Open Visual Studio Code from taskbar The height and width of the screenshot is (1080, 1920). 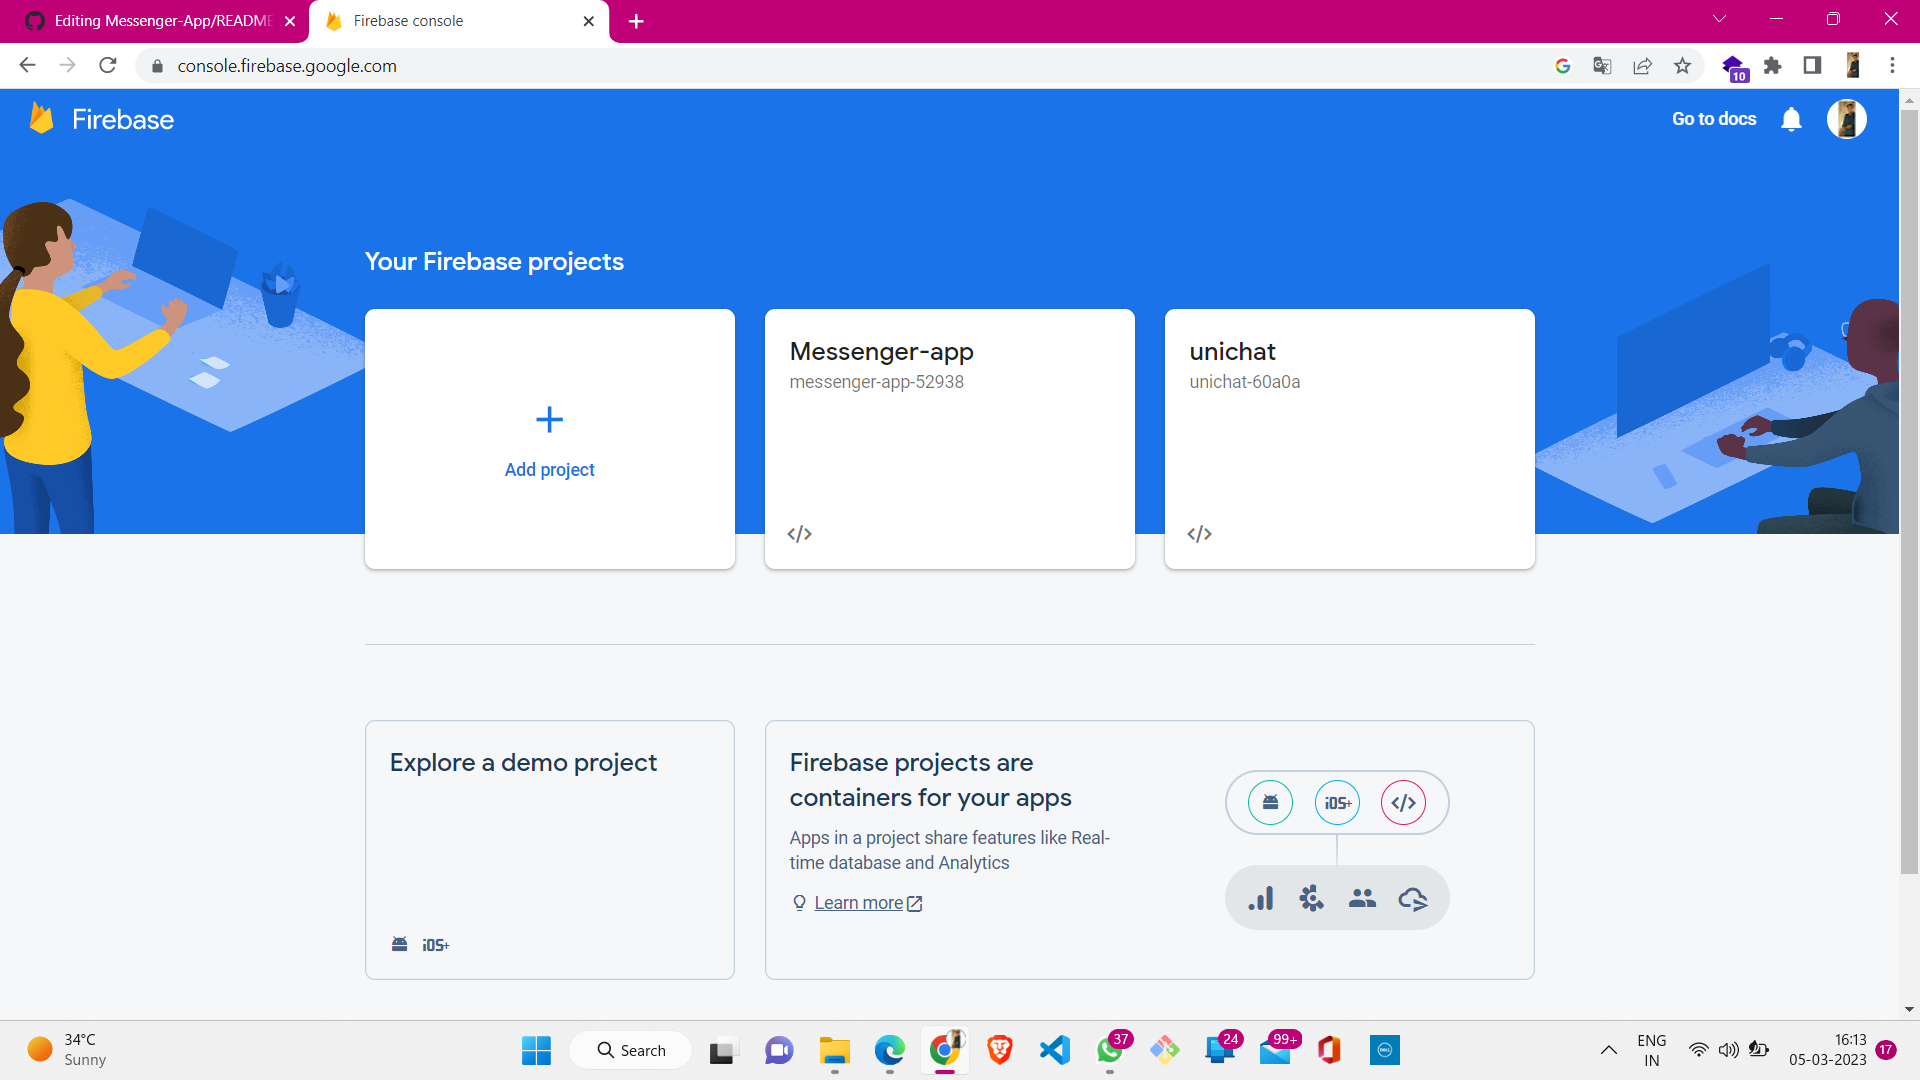coord(1054,1050)
